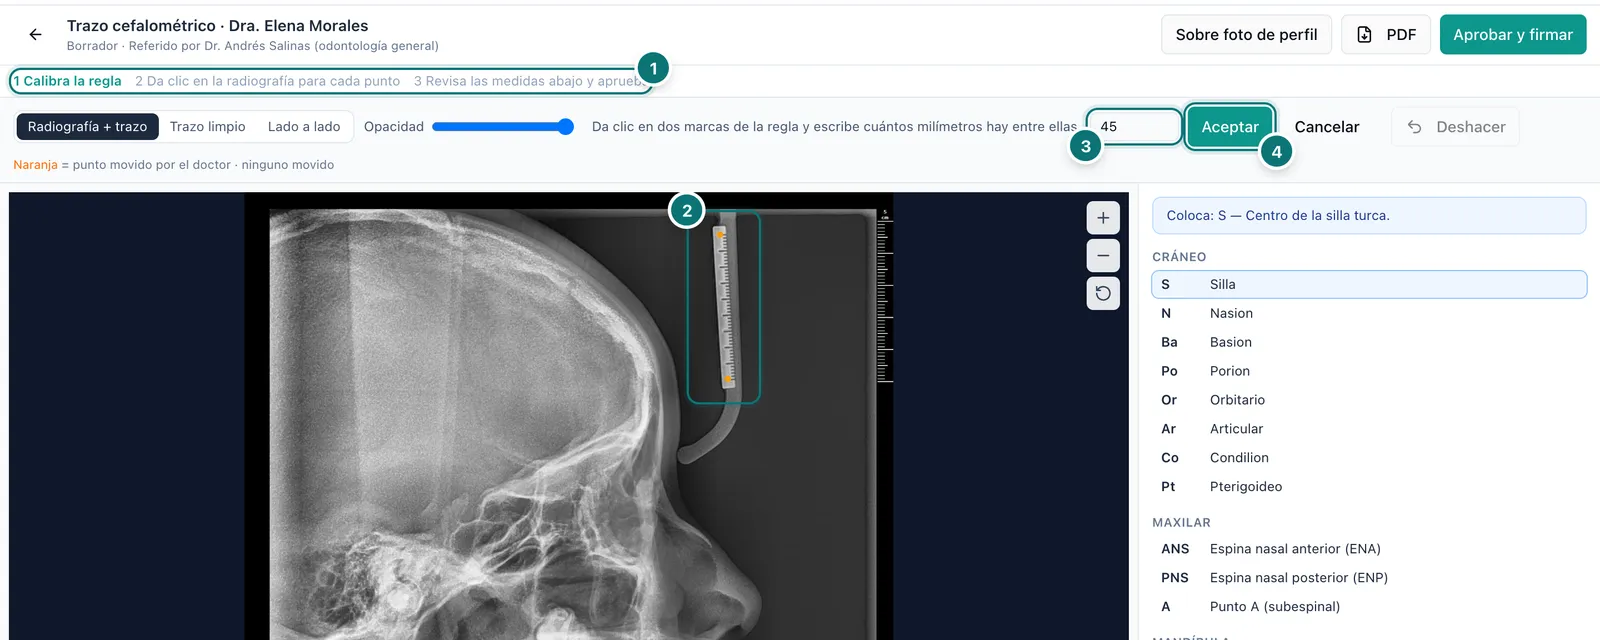
Task: Select landmark N Nasion
Action: click(x=1369, y=313)
